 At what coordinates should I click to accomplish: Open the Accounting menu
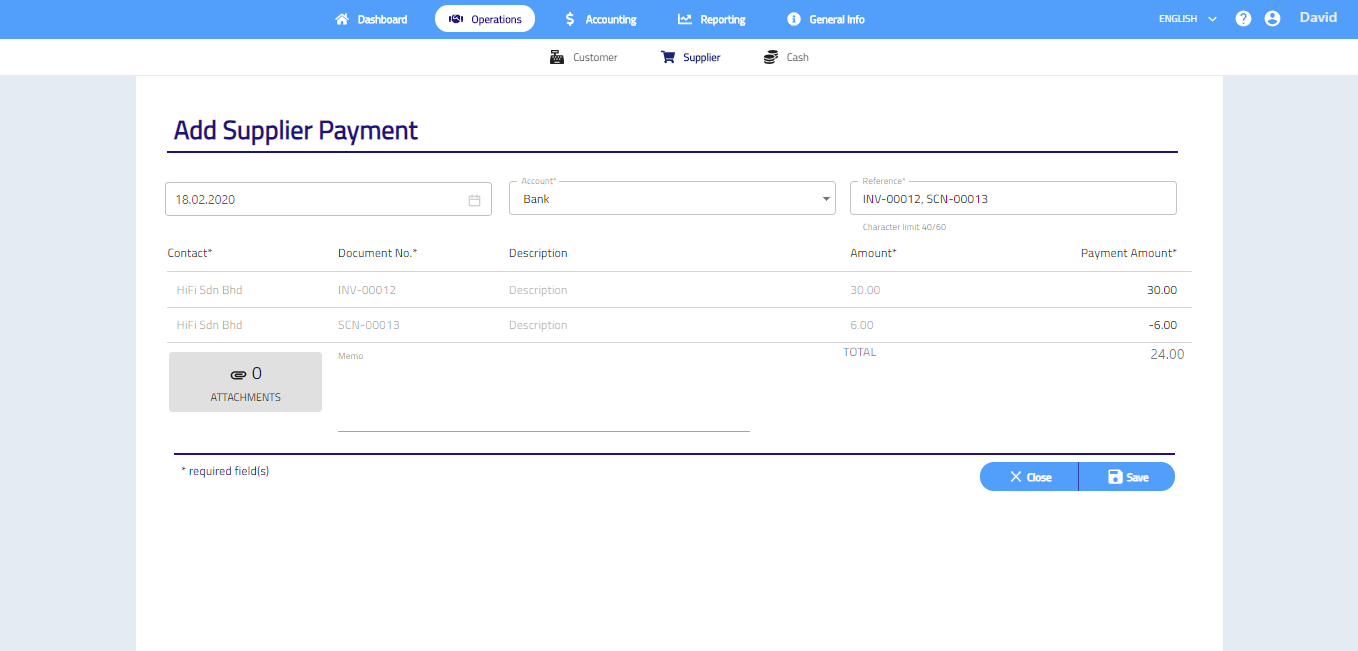click(600, 19)
